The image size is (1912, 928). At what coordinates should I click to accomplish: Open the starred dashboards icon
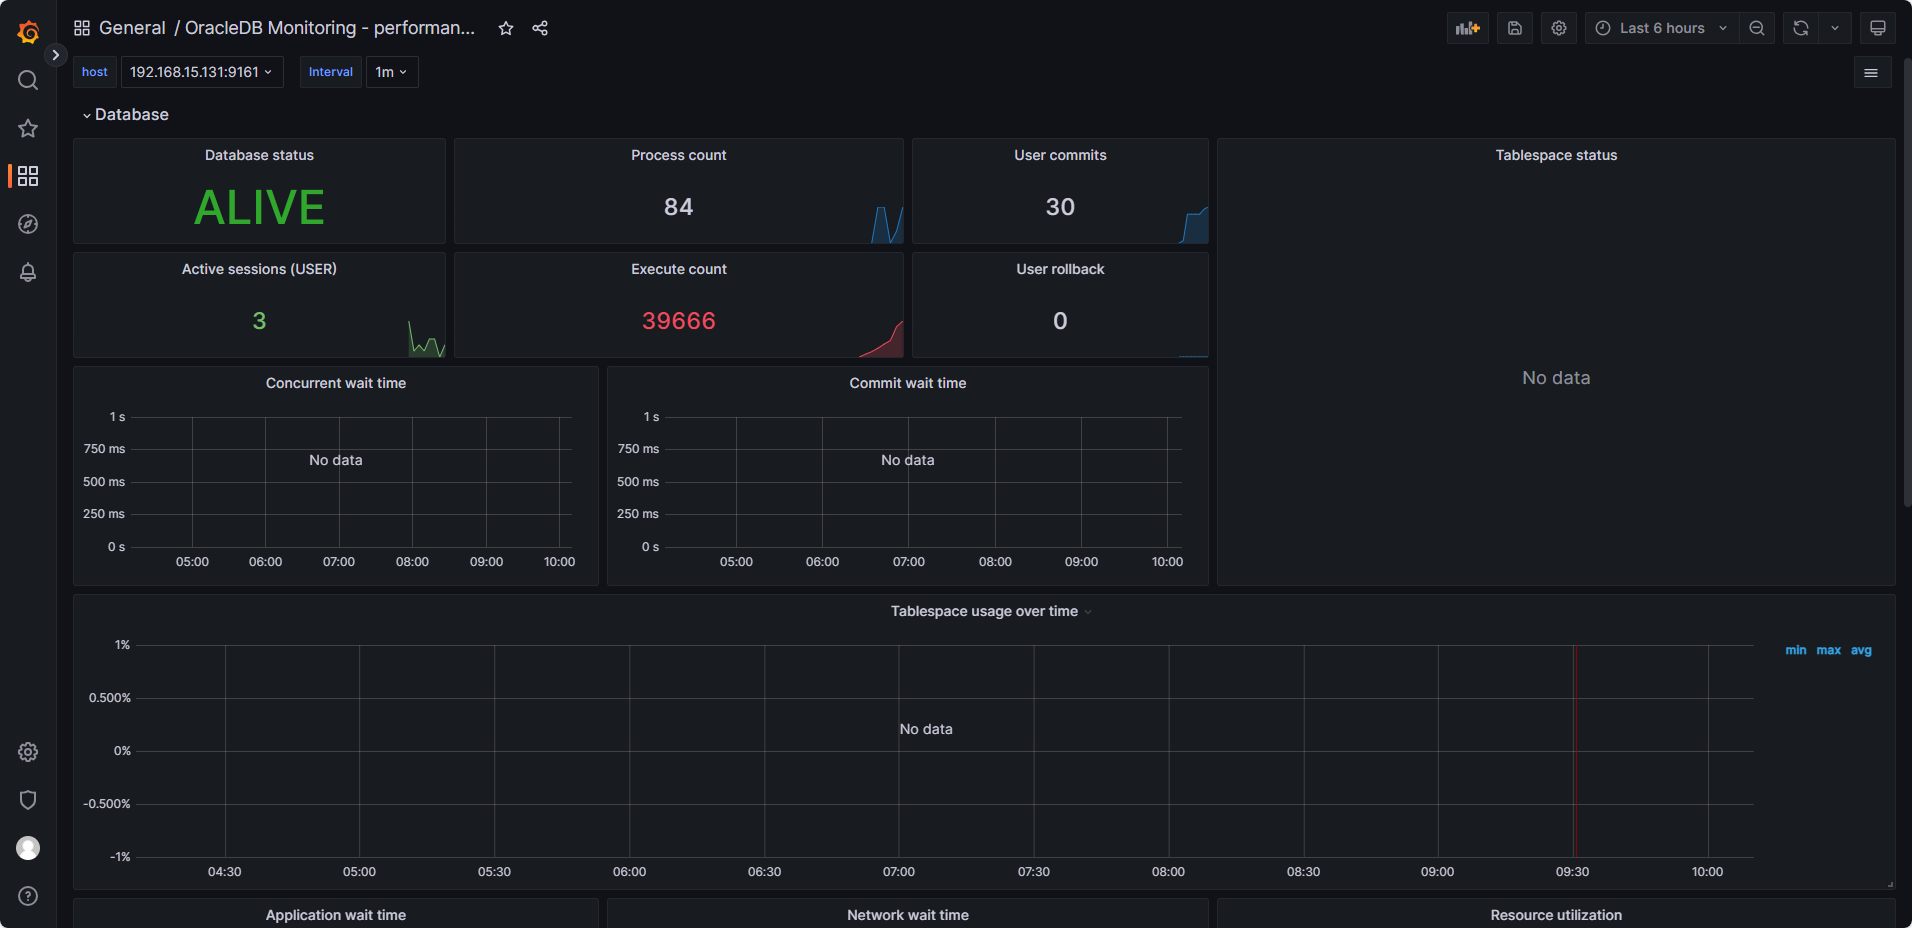[x=28, y=128]
